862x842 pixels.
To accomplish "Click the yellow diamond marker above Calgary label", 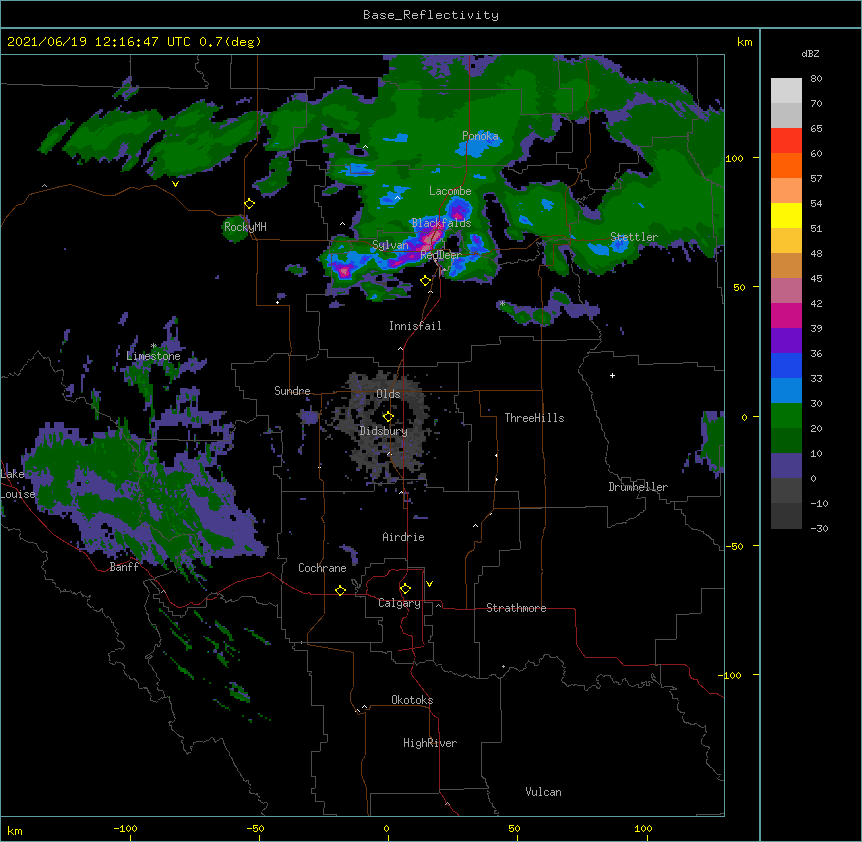I will click(405, 589).
